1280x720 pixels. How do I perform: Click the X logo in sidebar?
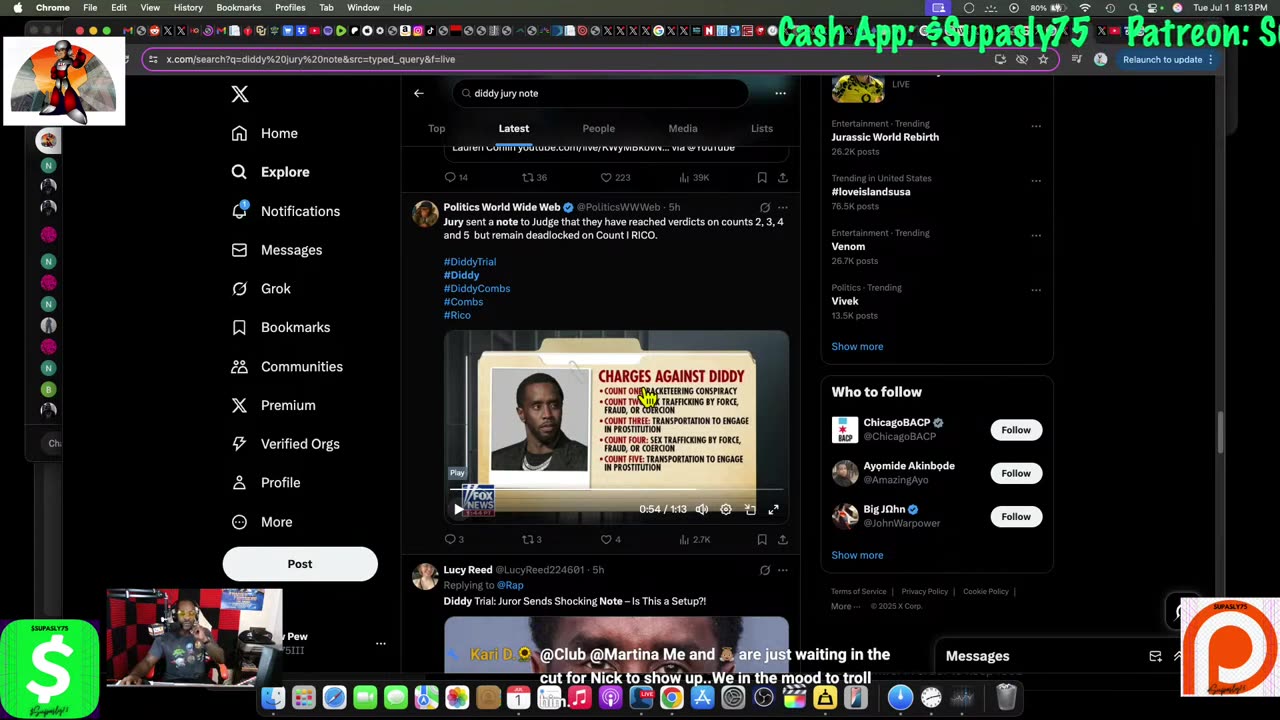coord(240,94)
